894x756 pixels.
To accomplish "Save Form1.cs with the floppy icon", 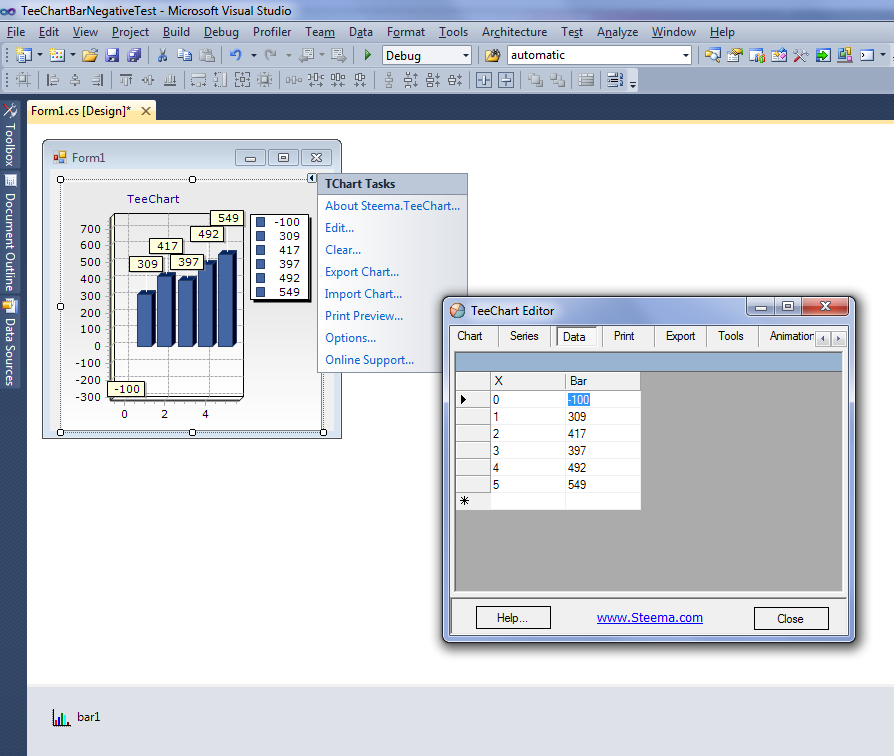I will click(112, 55).
